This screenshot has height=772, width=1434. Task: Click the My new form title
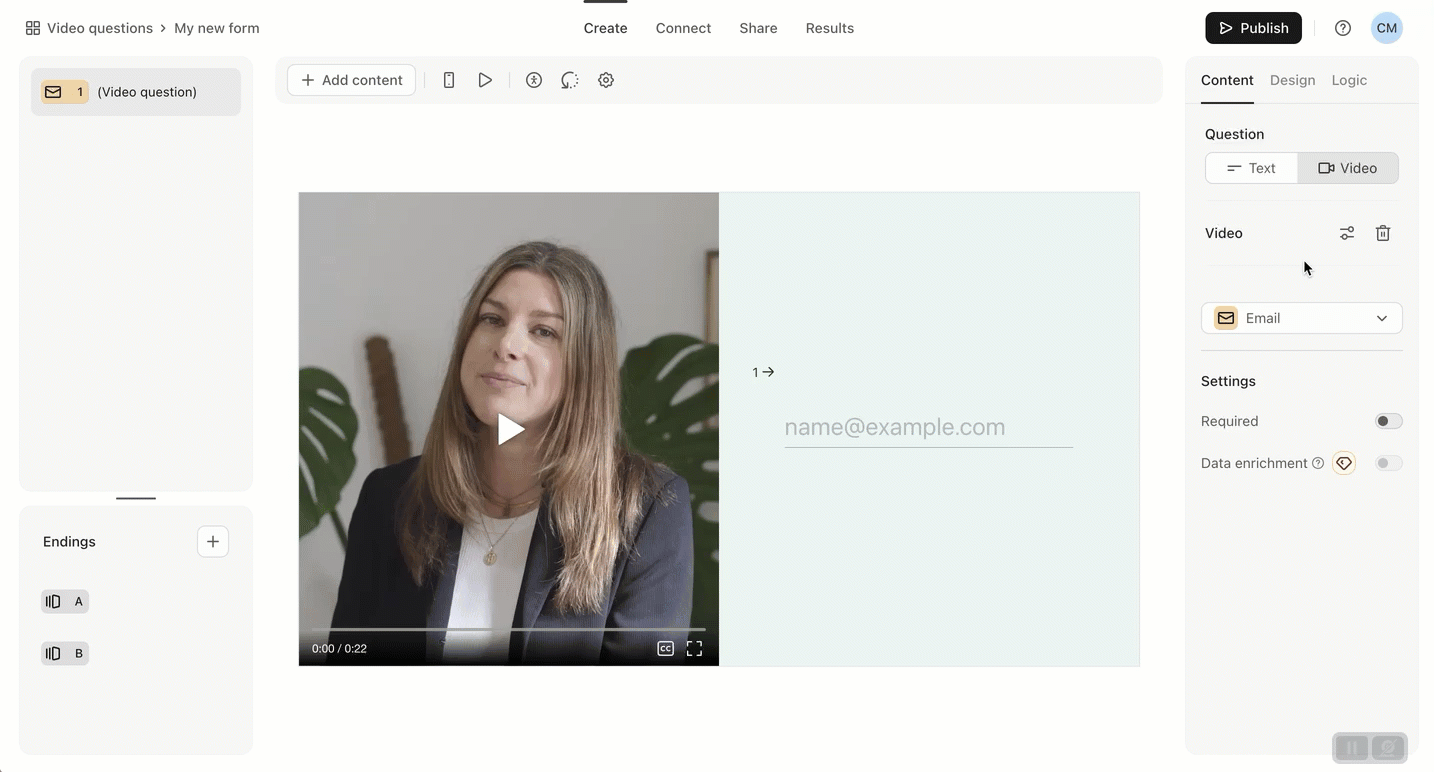217,28
